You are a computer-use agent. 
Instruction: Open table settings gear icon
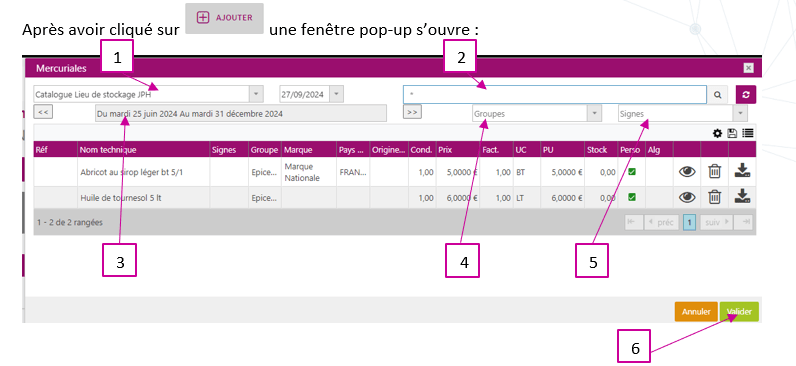tap(717, 134)
